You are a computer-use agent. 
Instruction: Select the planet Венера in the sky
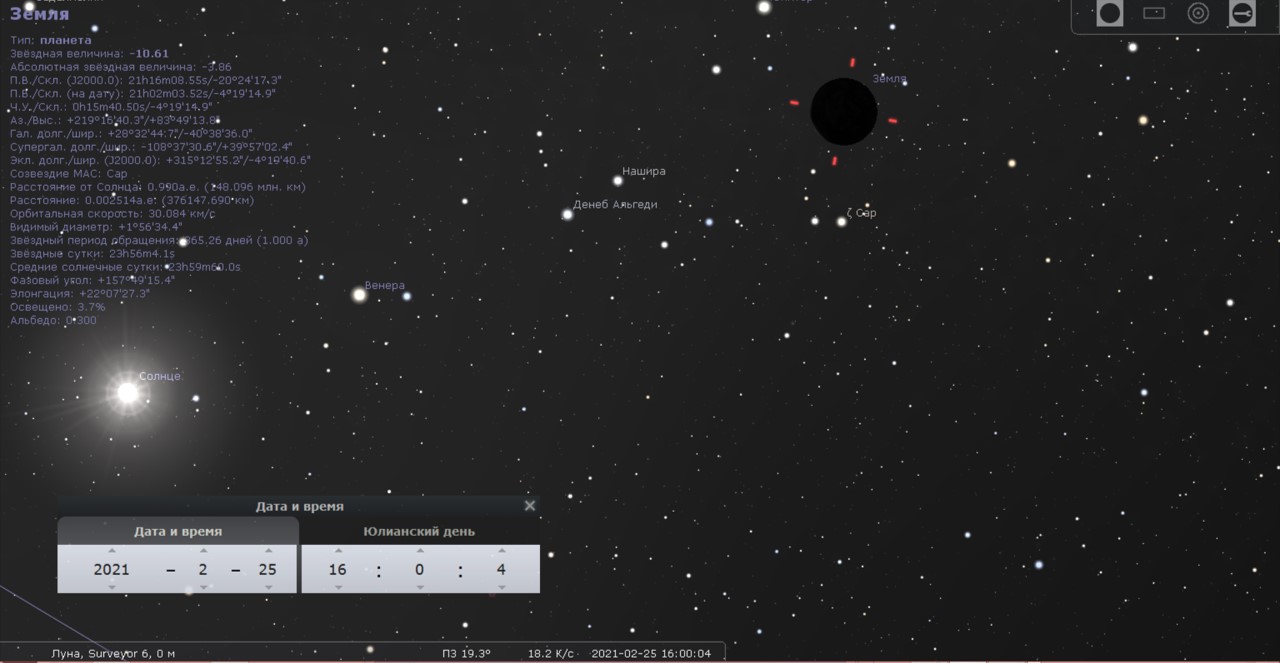pos(360,294)
